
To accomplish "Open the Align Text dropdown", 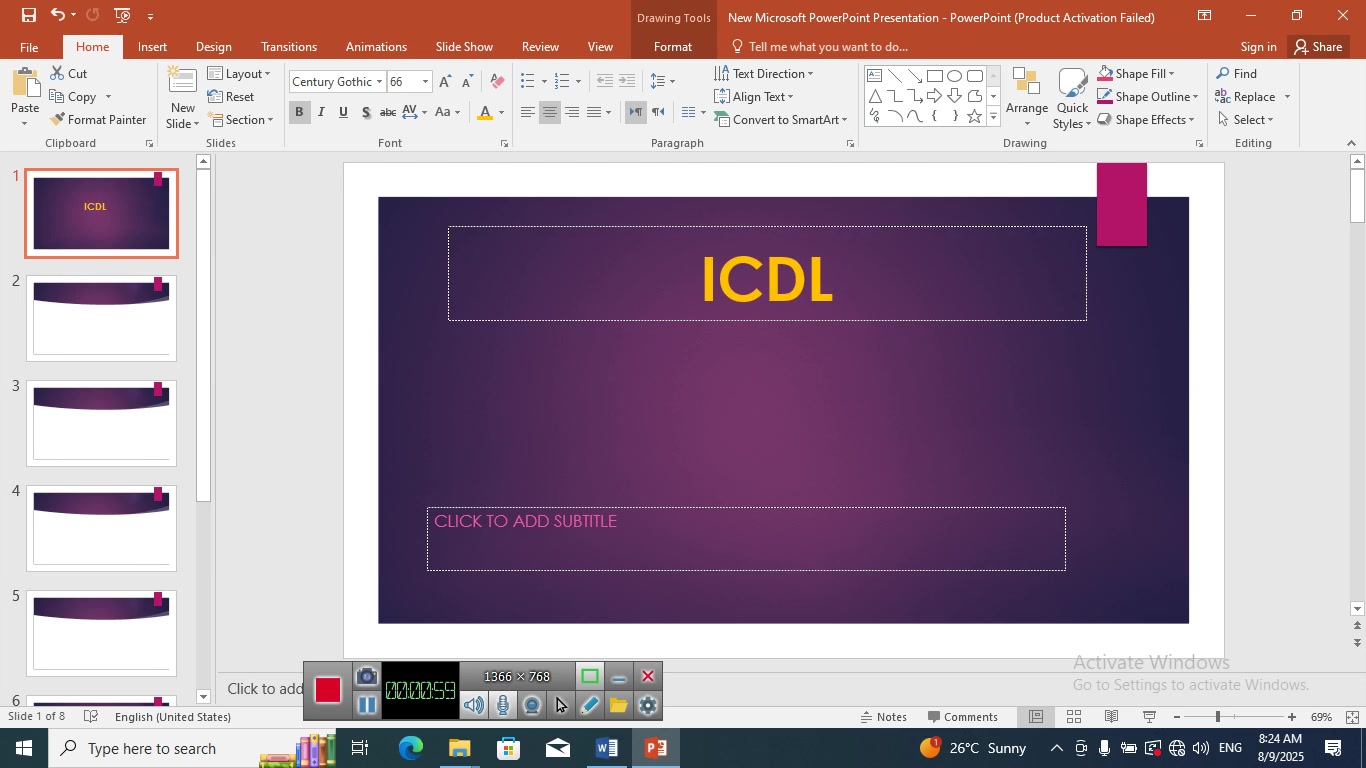I will pos(754,97).
